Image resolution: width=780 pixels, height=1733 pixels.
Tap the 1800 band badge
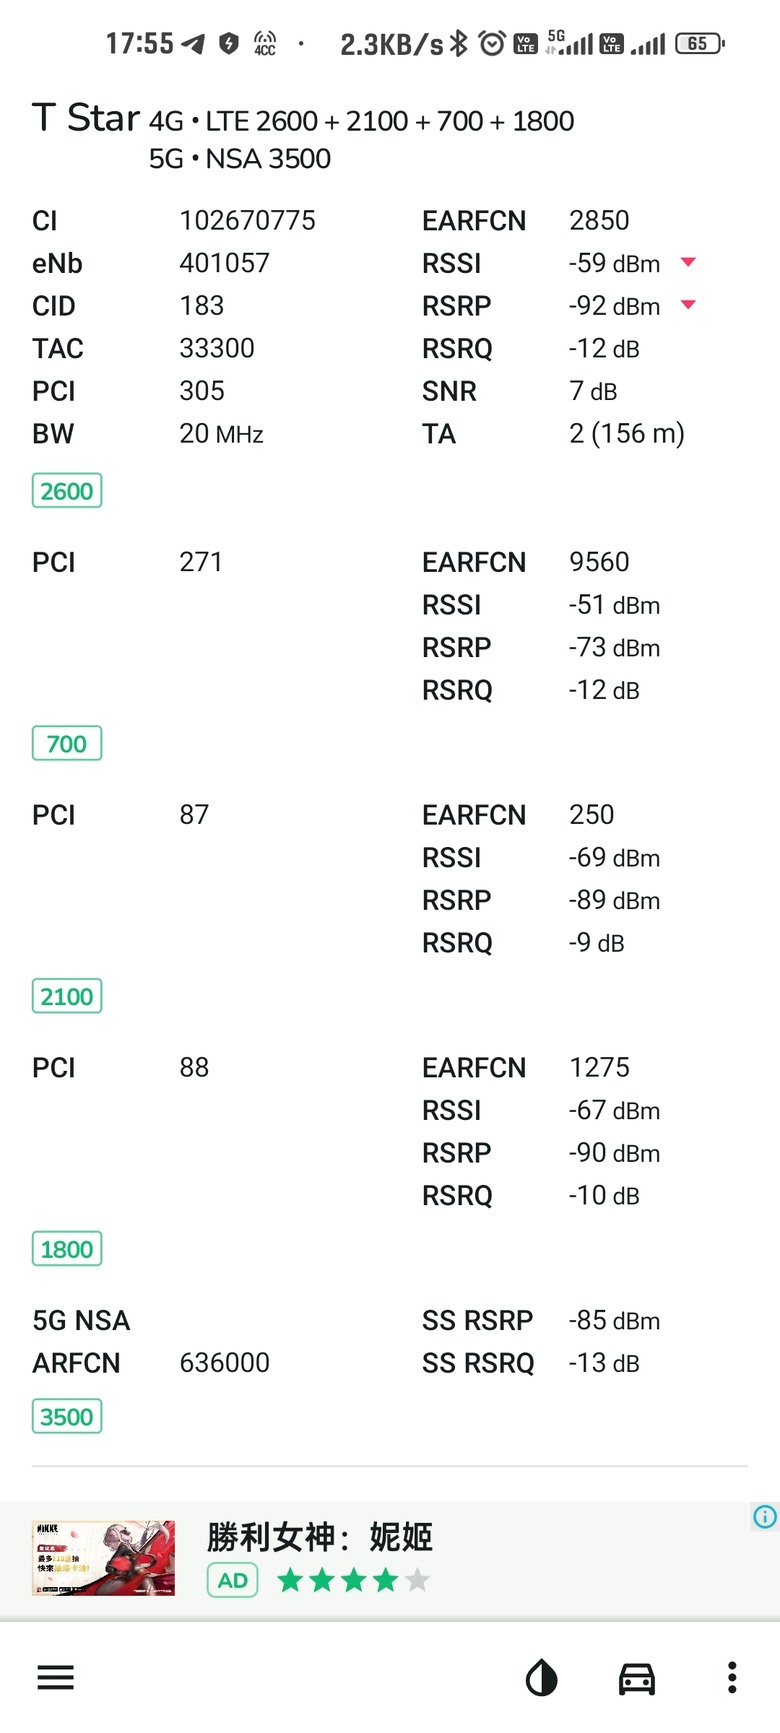tap(67, 1249)
